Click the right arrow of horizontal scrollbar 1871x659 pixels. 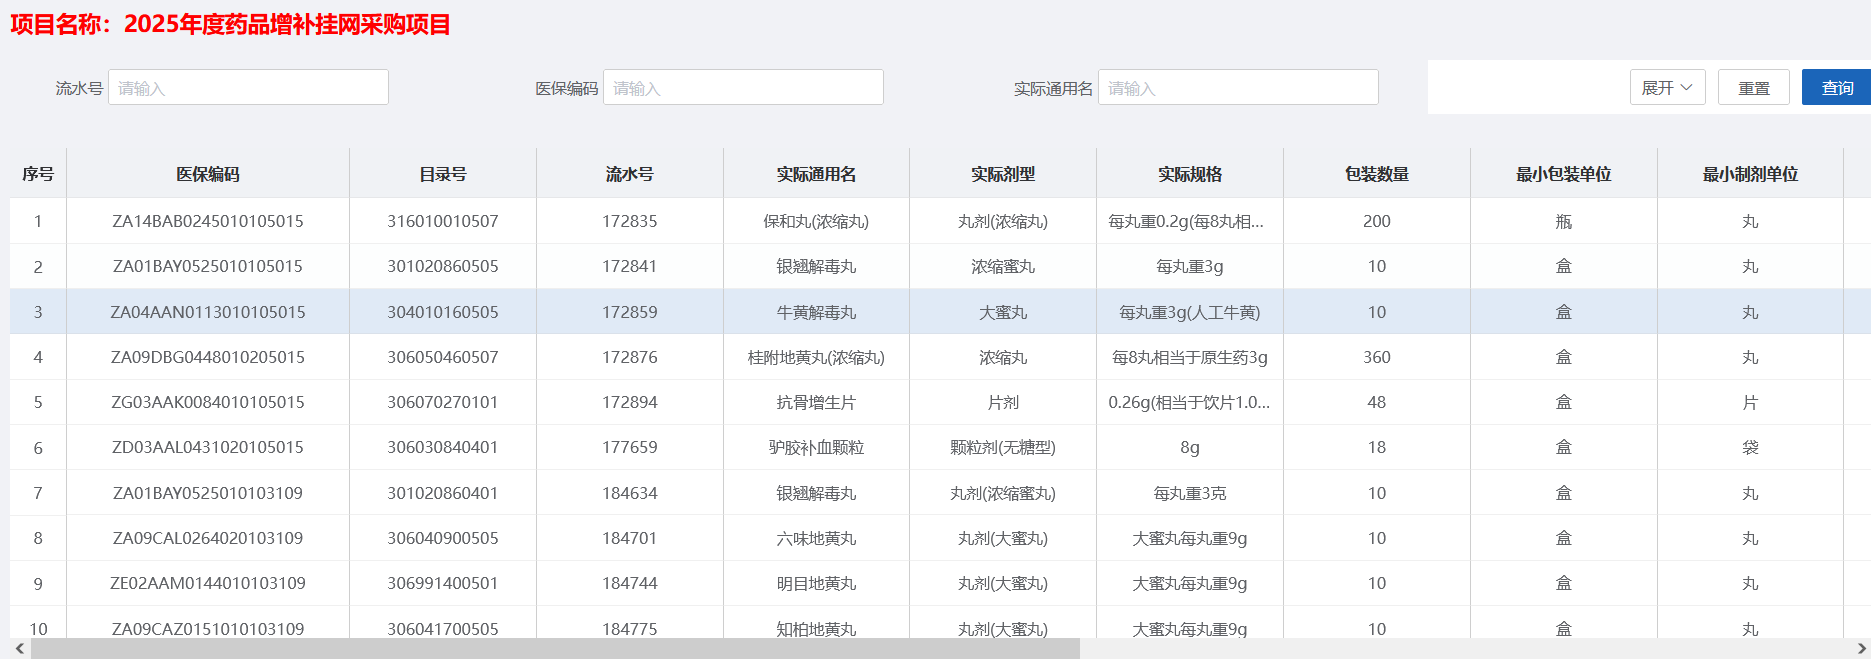click(1861, 649)
